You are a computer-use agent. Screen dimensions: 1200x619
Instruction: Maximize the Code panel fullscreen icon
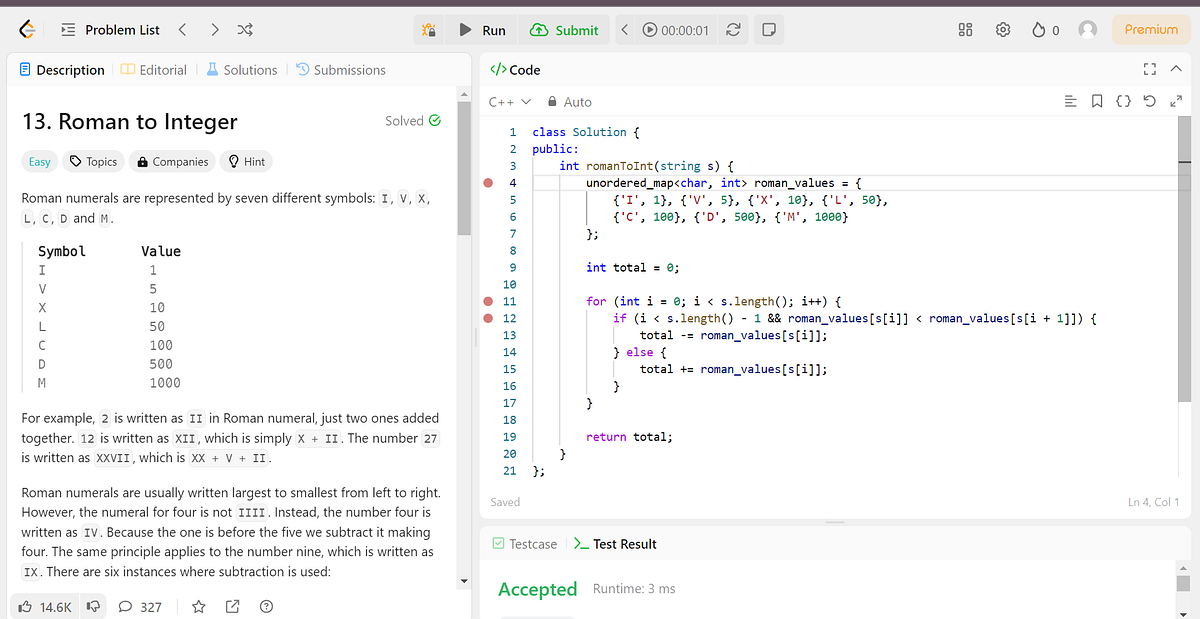[1149, 69]
